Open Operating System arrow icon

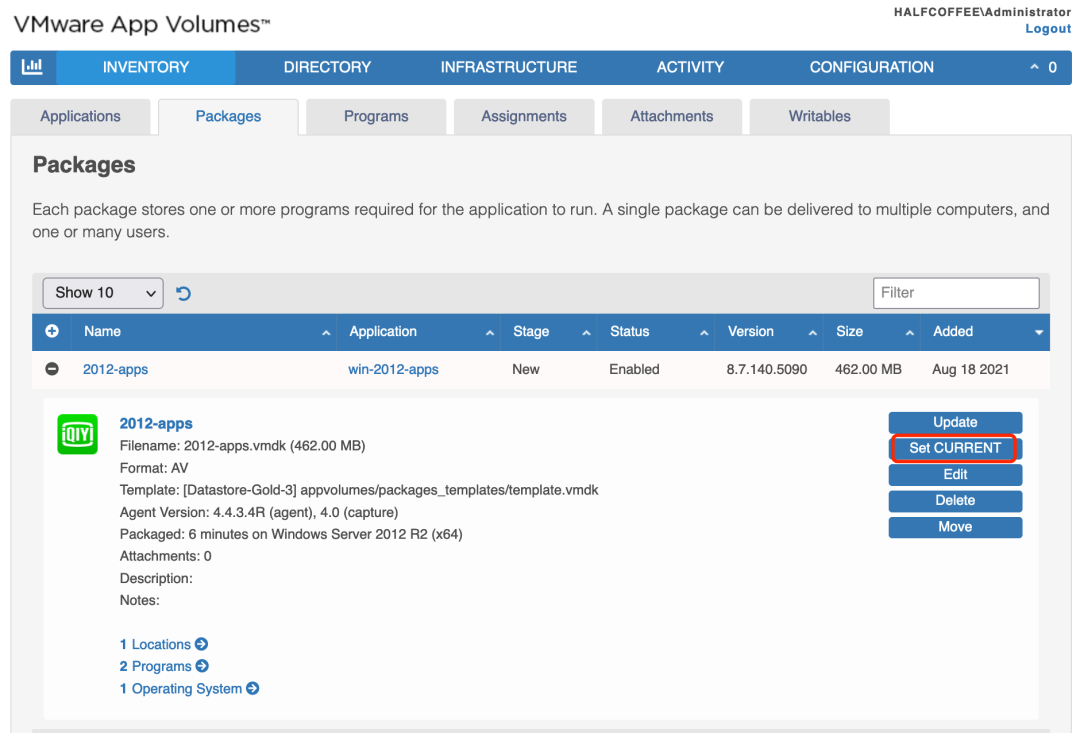[x=253, y=688]
